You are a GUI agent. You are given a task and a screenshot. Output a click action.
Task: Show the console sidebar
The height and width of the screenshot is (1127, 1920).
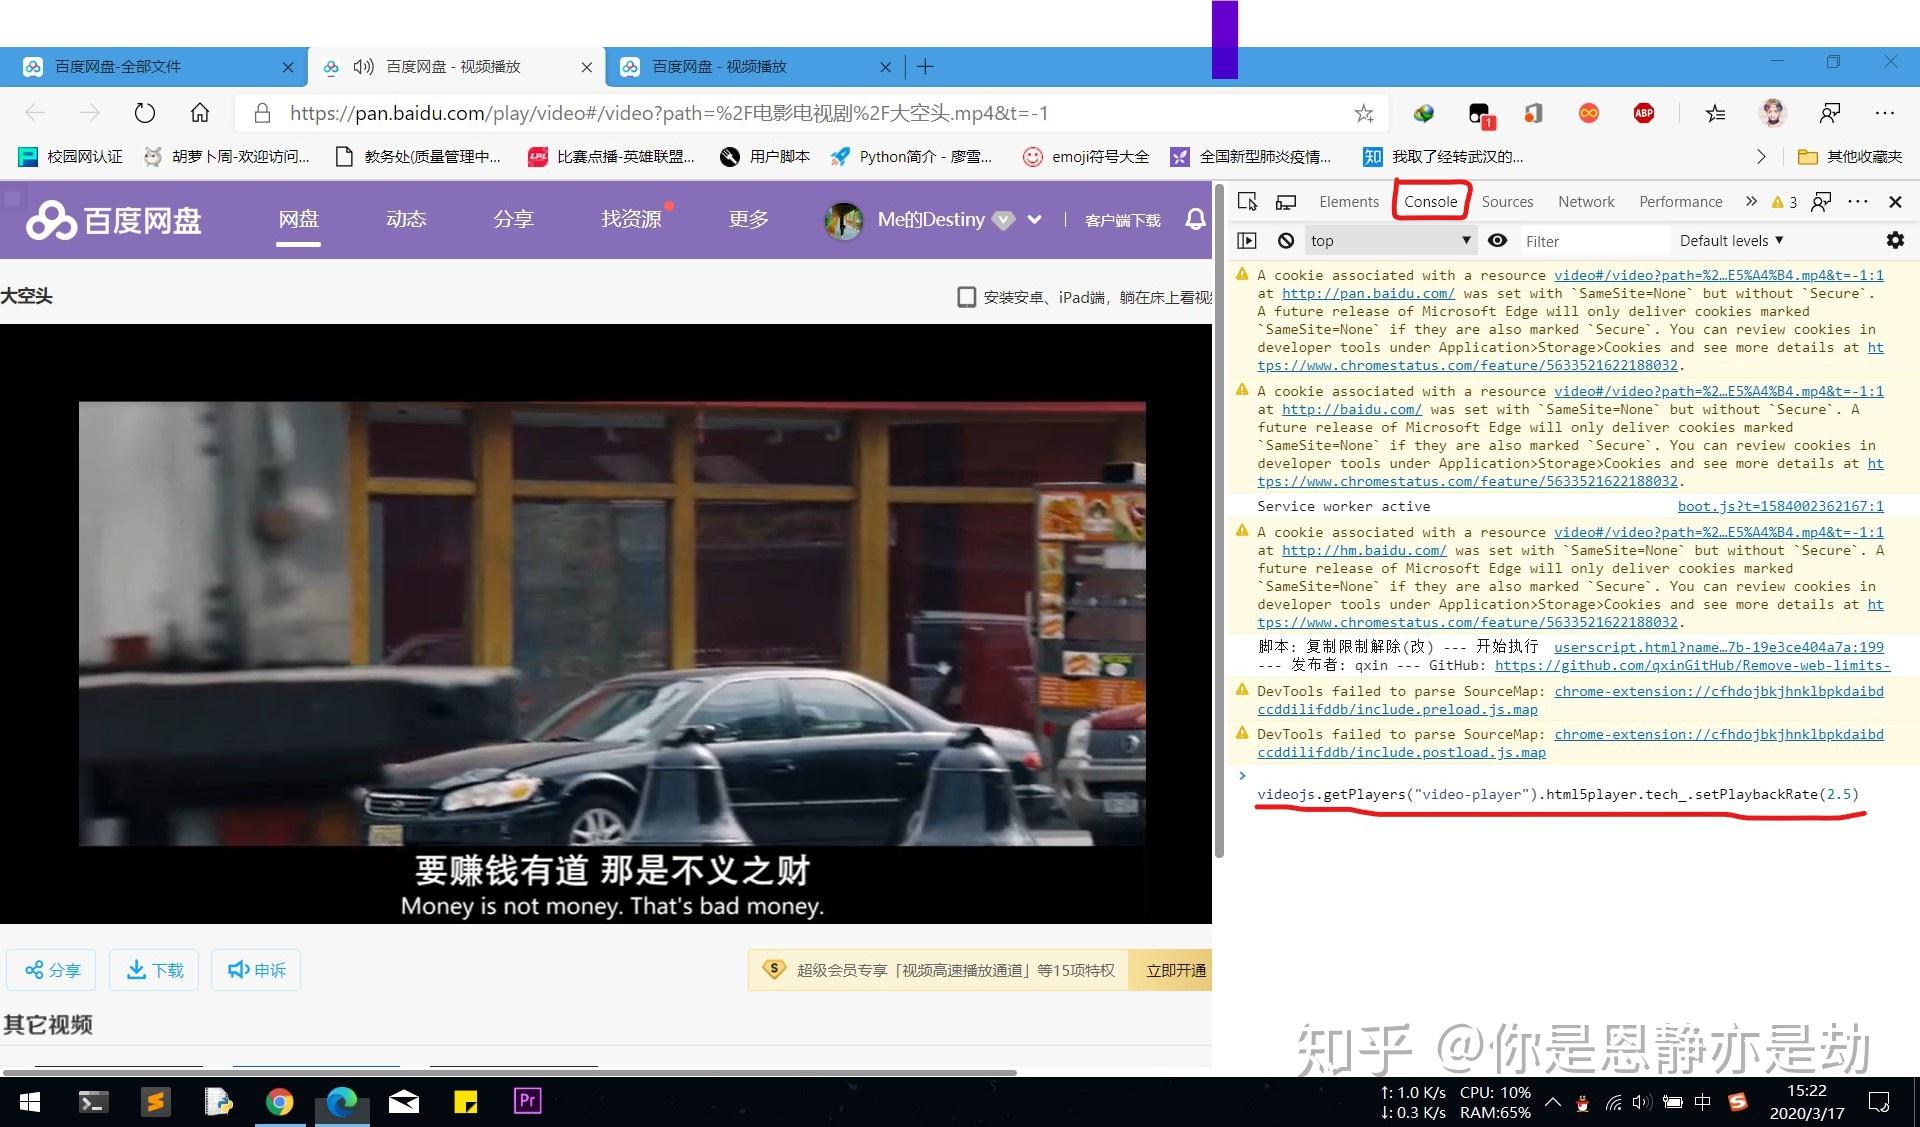pos(1247,241)
